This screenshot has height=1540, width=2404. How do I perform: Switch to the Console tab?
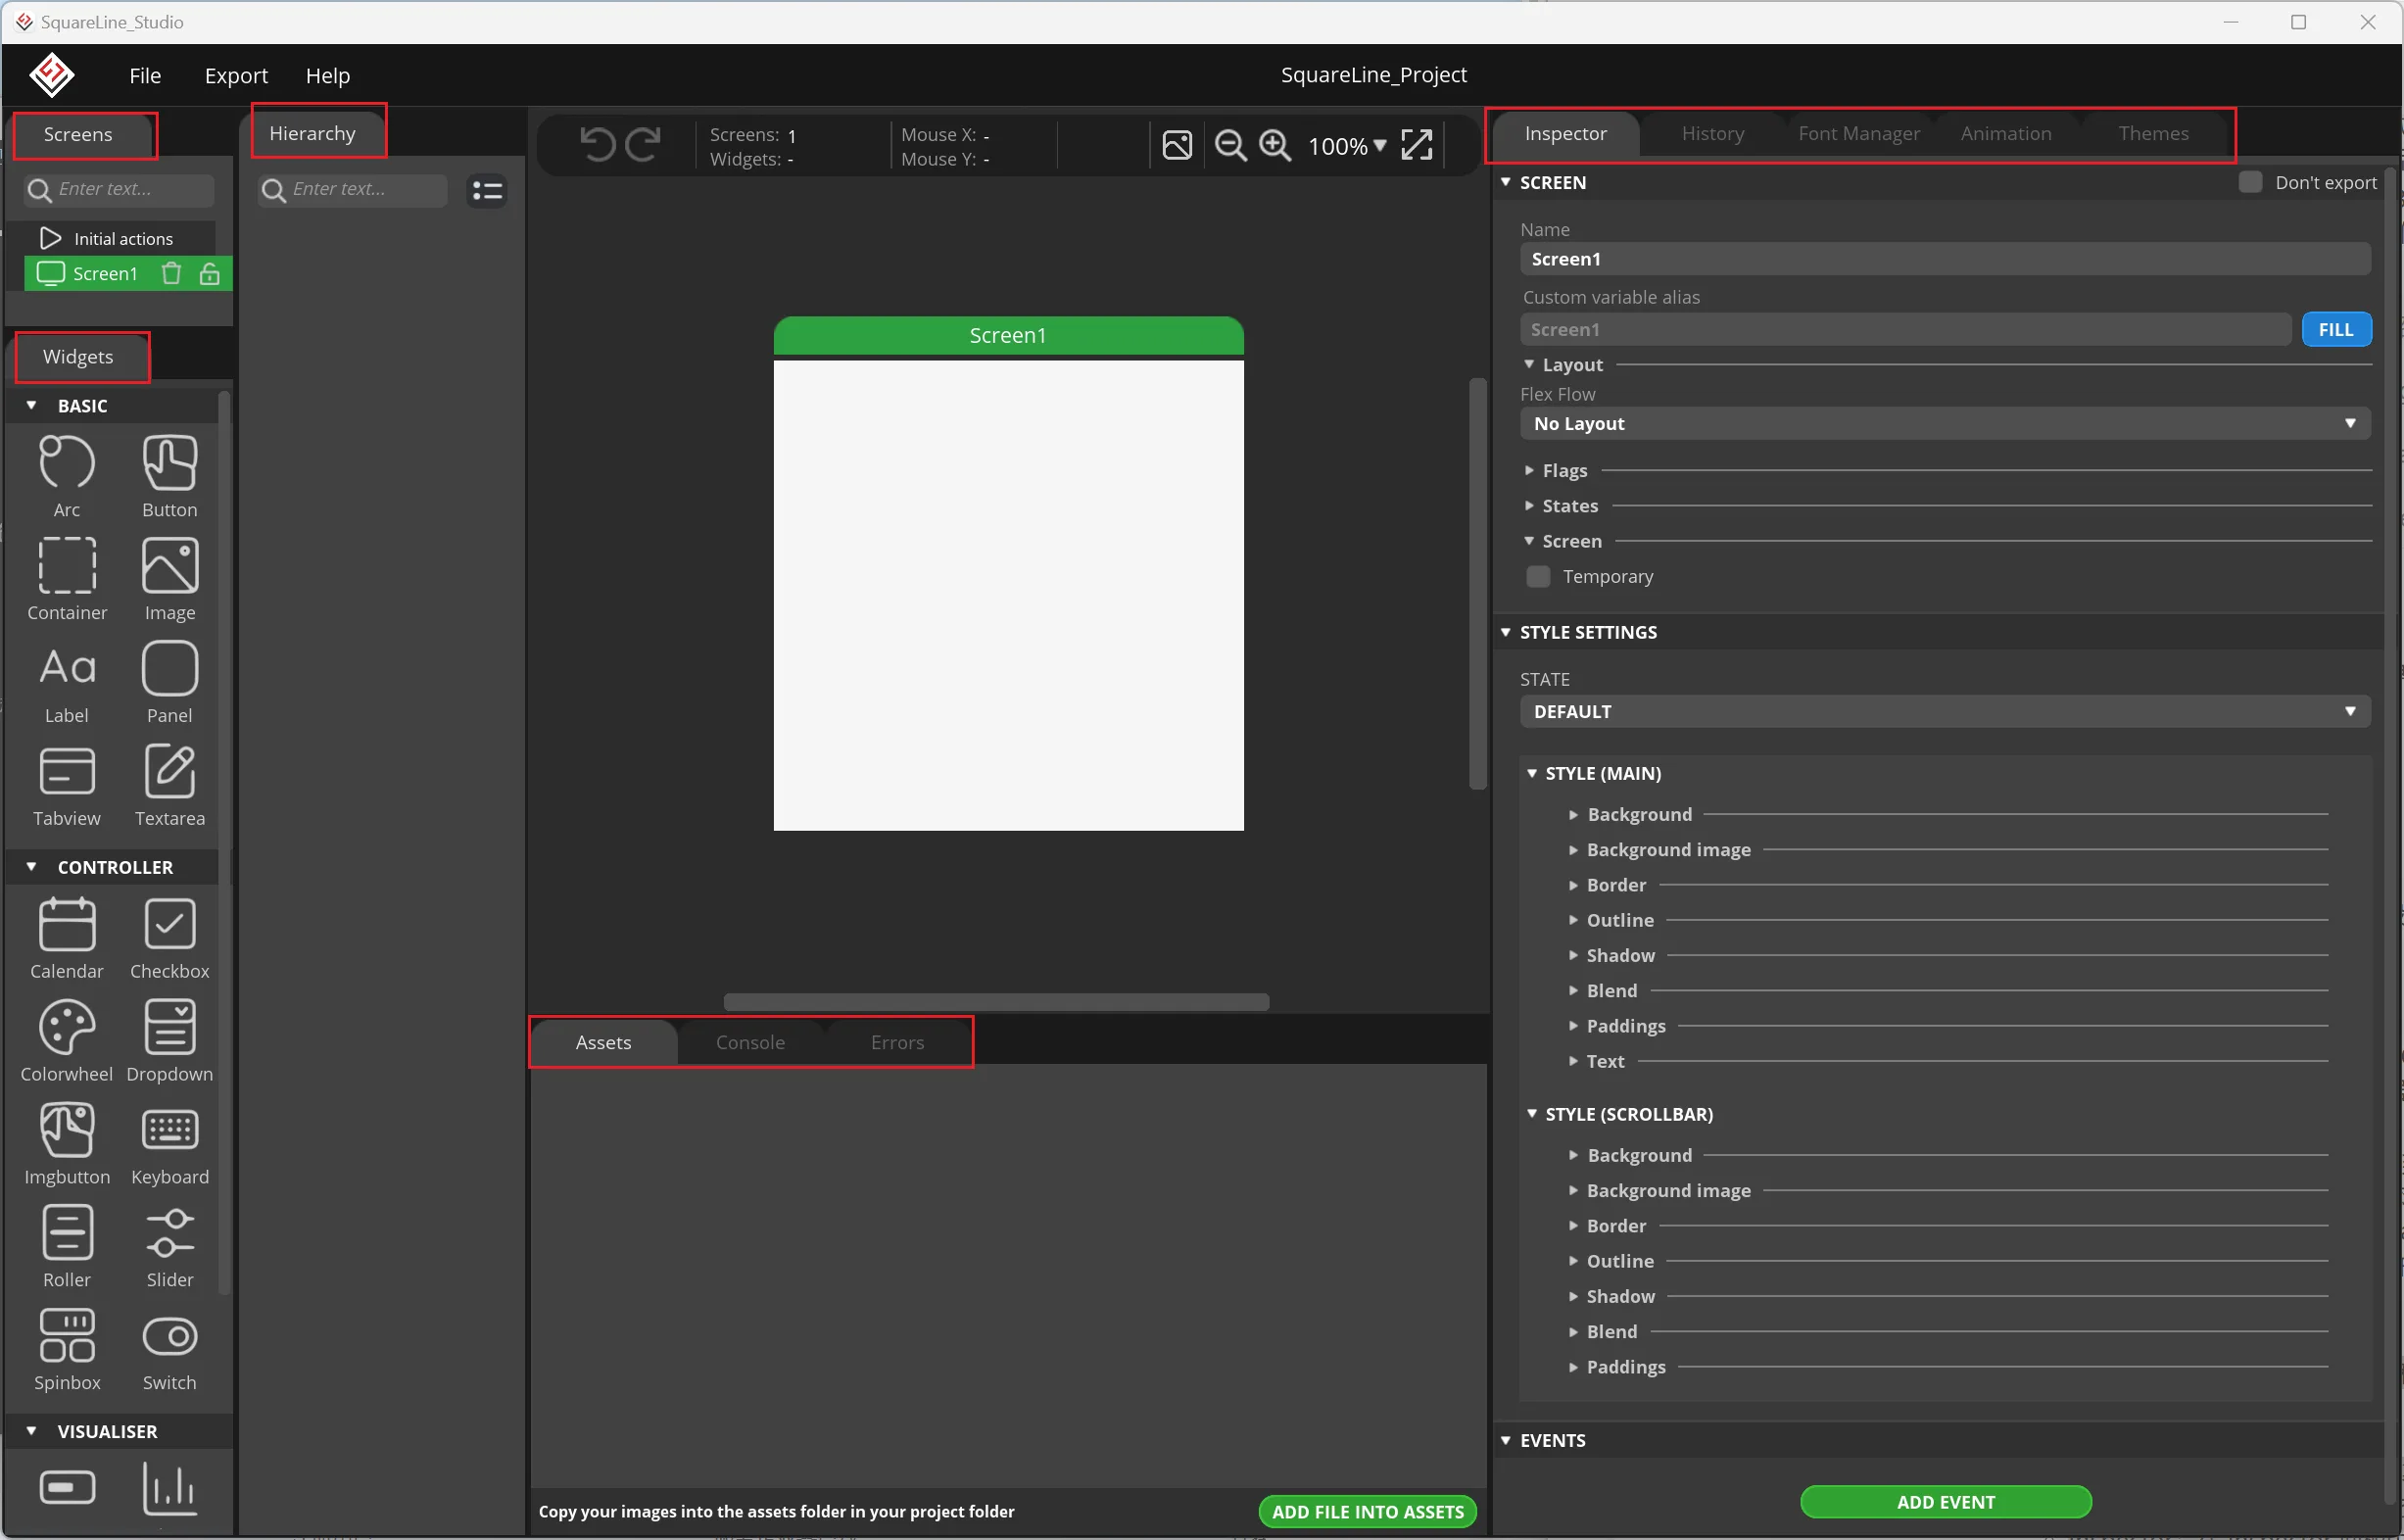(750, 1042)
